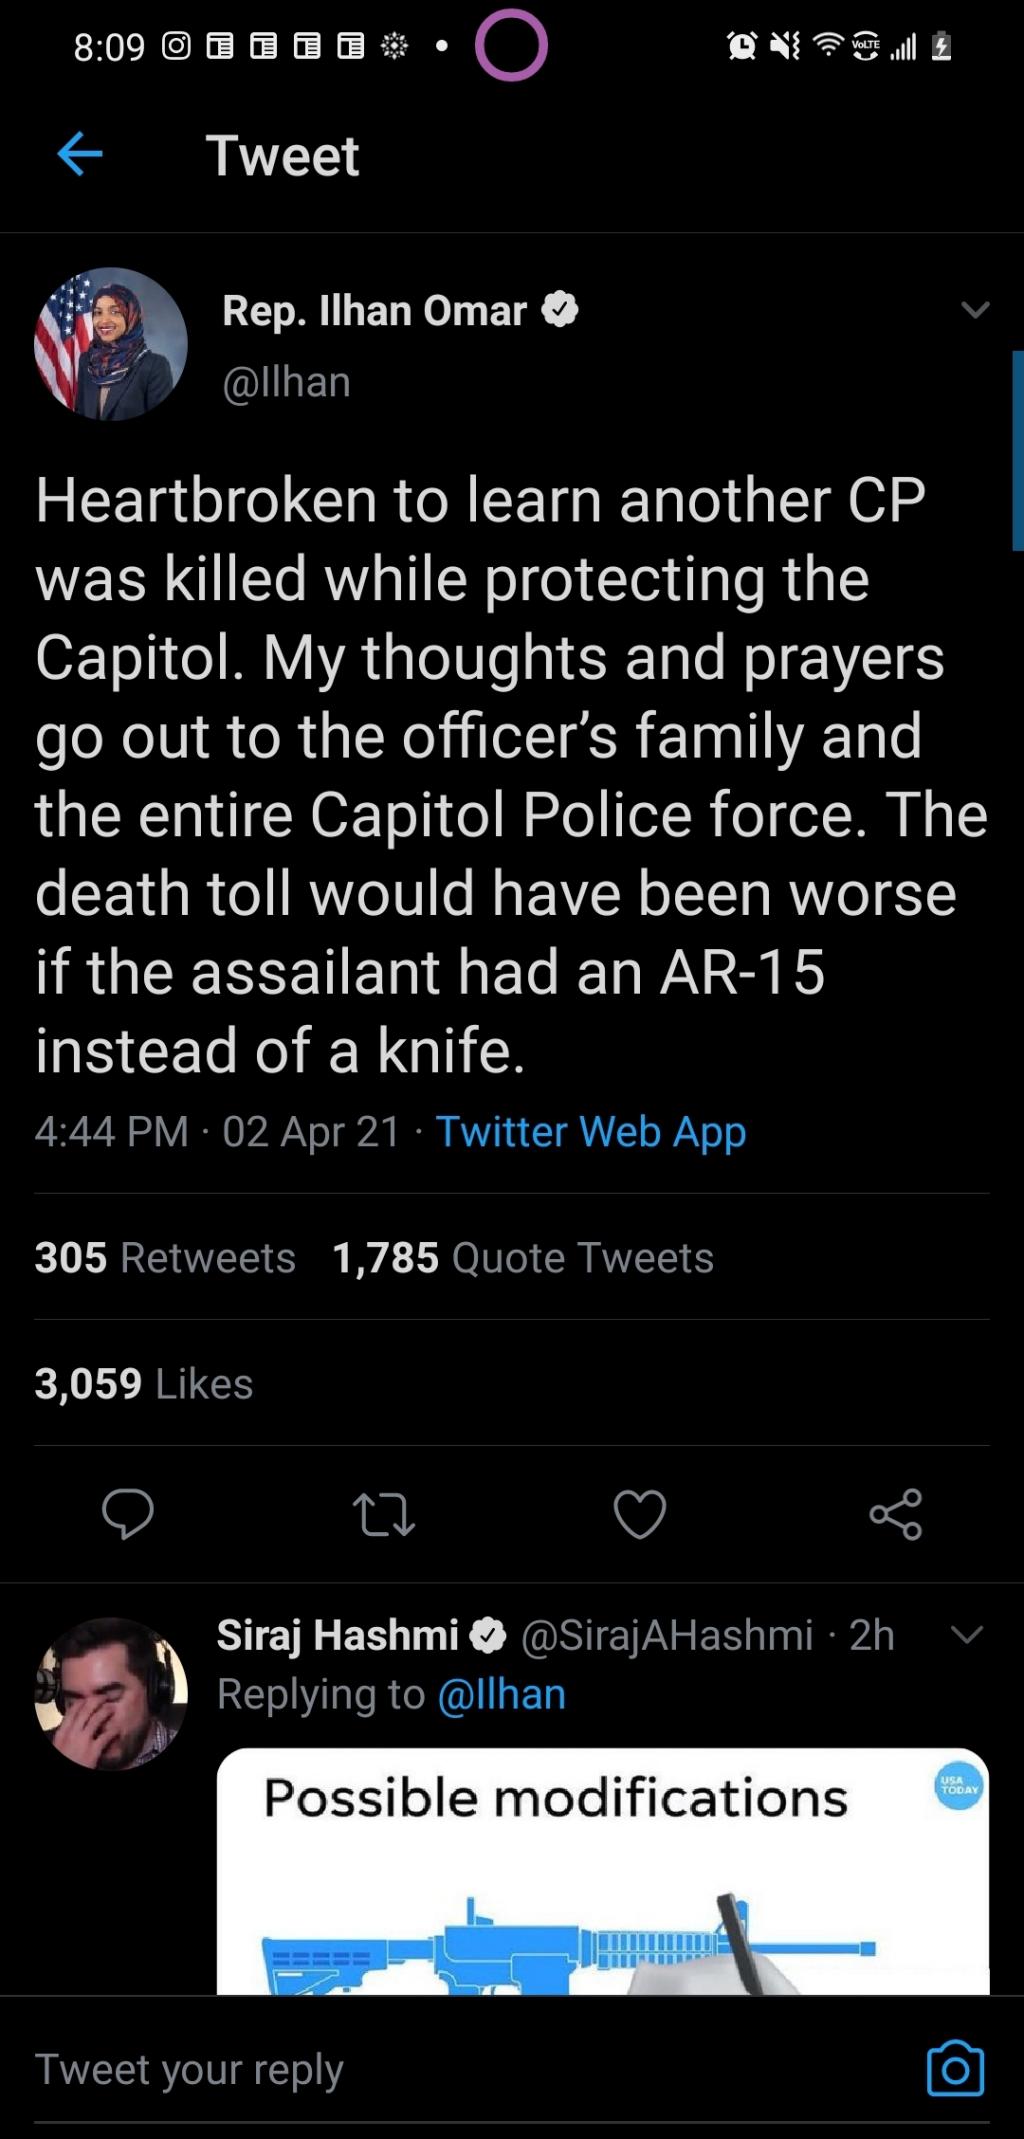Like the tweet with heart icon
Screen dimensions: 1024x2139
click(x=640, y=1513)
